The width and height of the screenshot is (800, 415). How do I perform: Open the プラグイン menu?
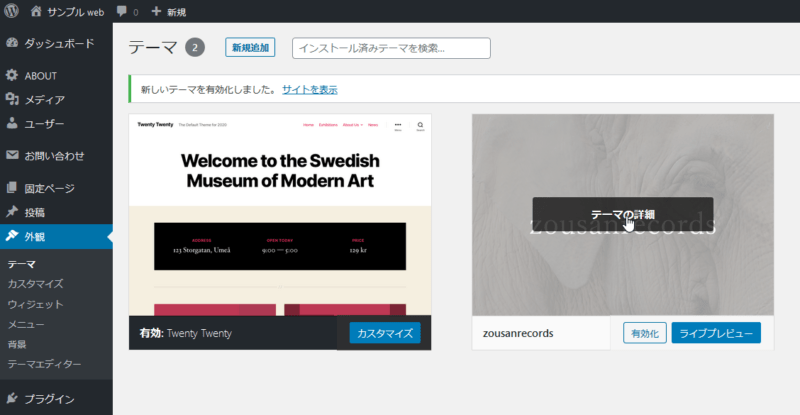[x=49, y=399]
